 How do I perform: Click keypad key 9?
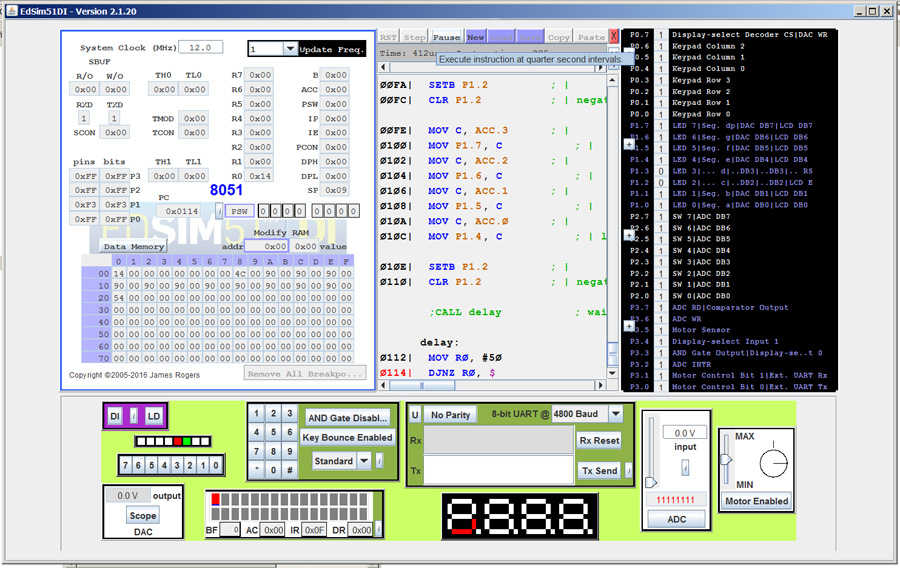pos(290,451)
